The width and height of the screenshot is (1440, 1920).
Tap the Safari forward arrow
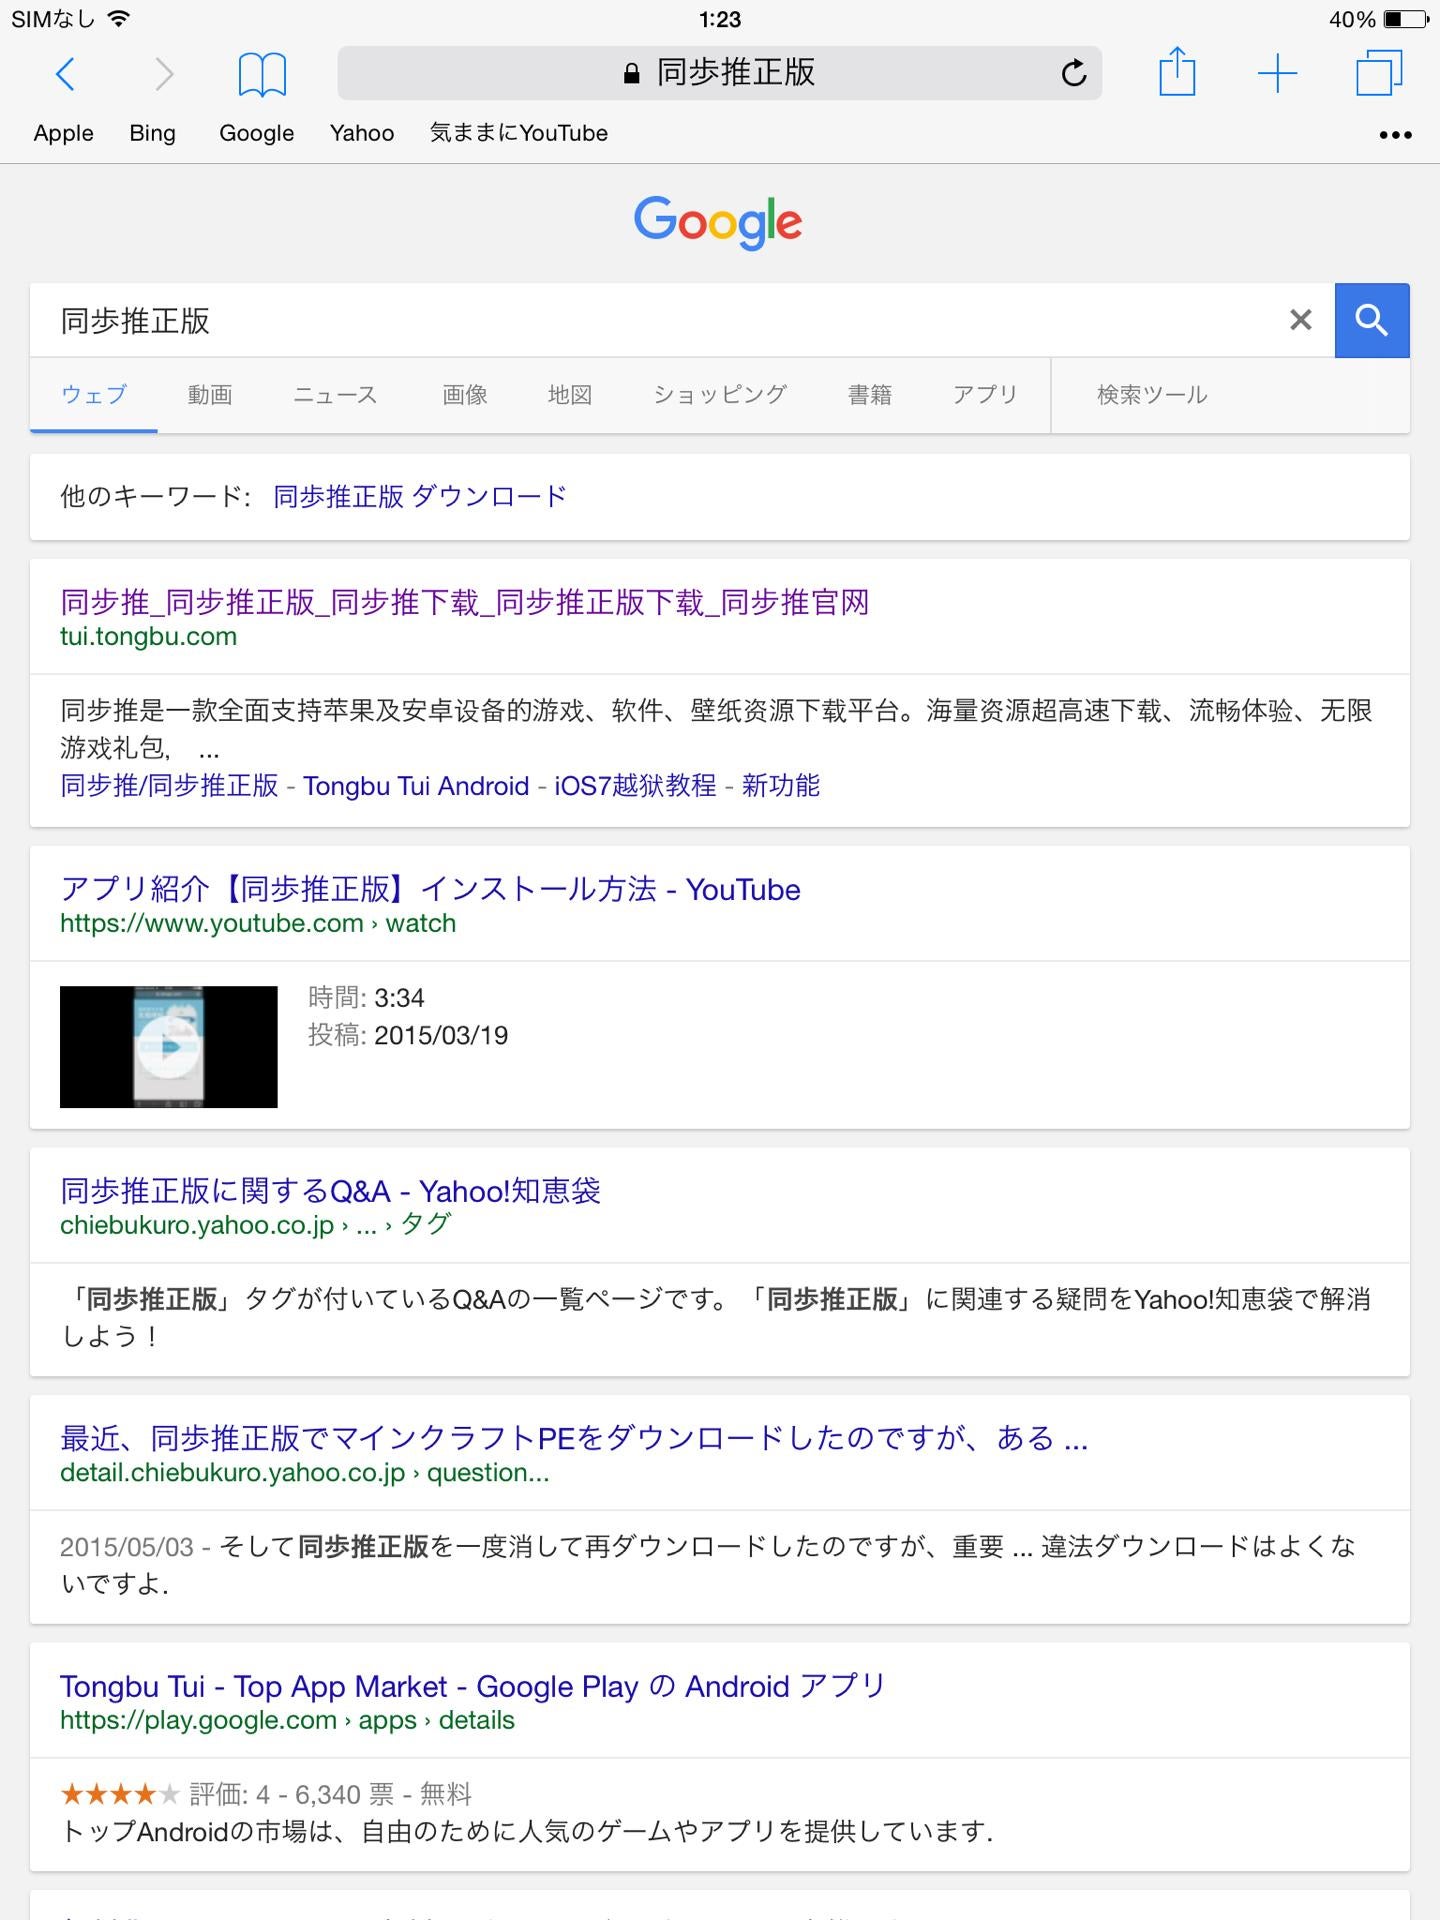click(164, 74)
